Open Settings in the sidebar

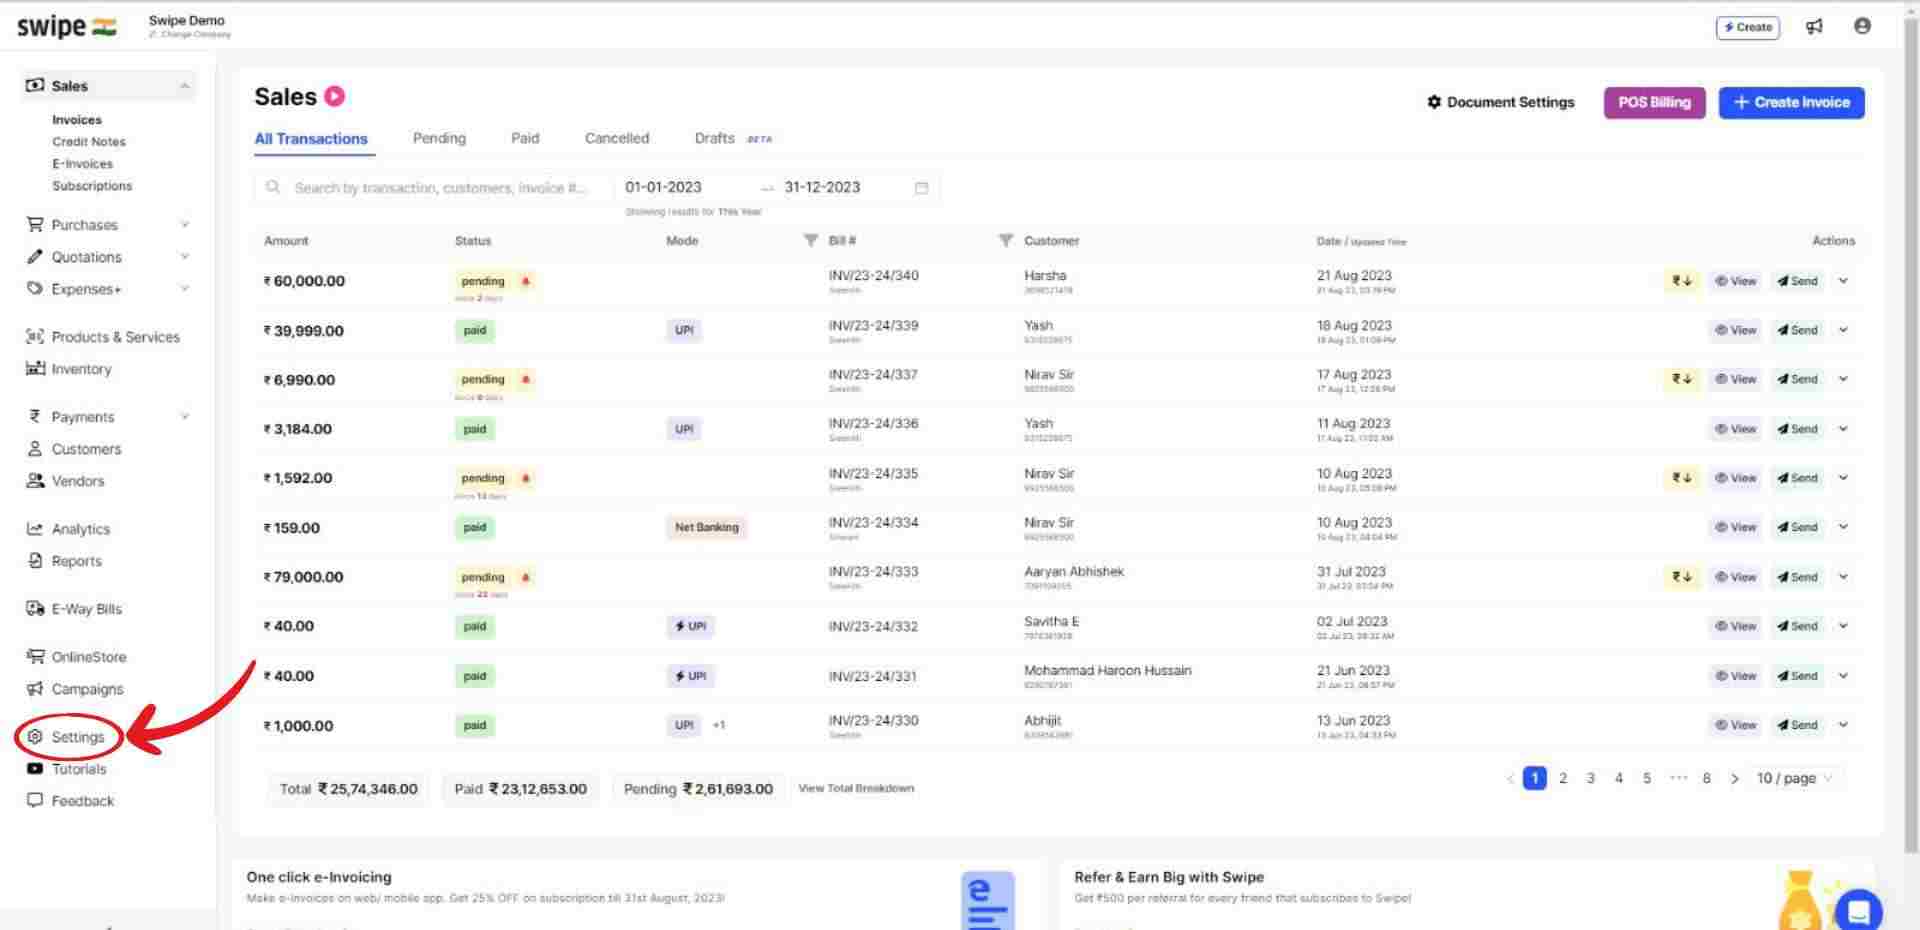[78, 737]
